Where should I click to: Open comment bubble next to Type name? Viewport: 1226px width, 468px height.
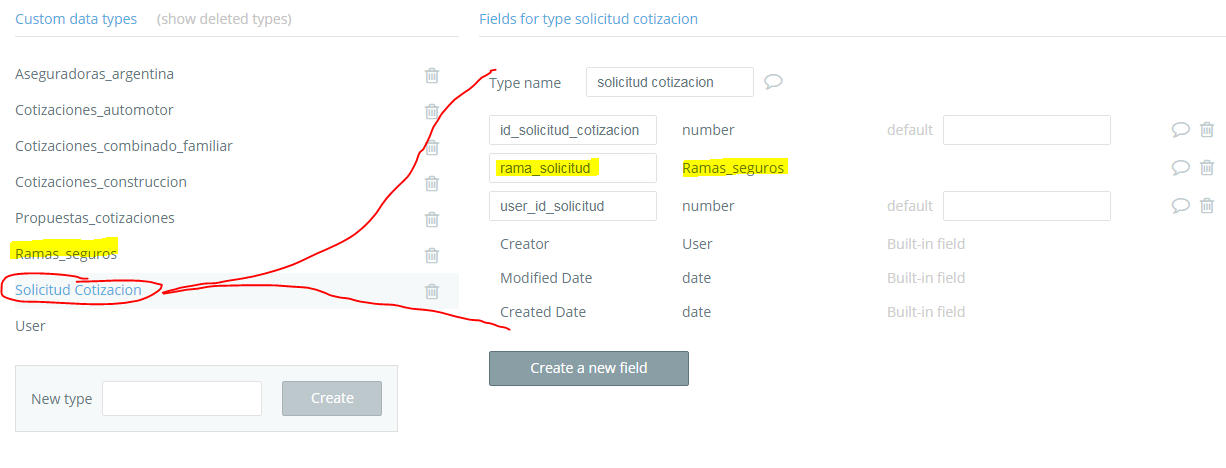click(x=773, y=82)
